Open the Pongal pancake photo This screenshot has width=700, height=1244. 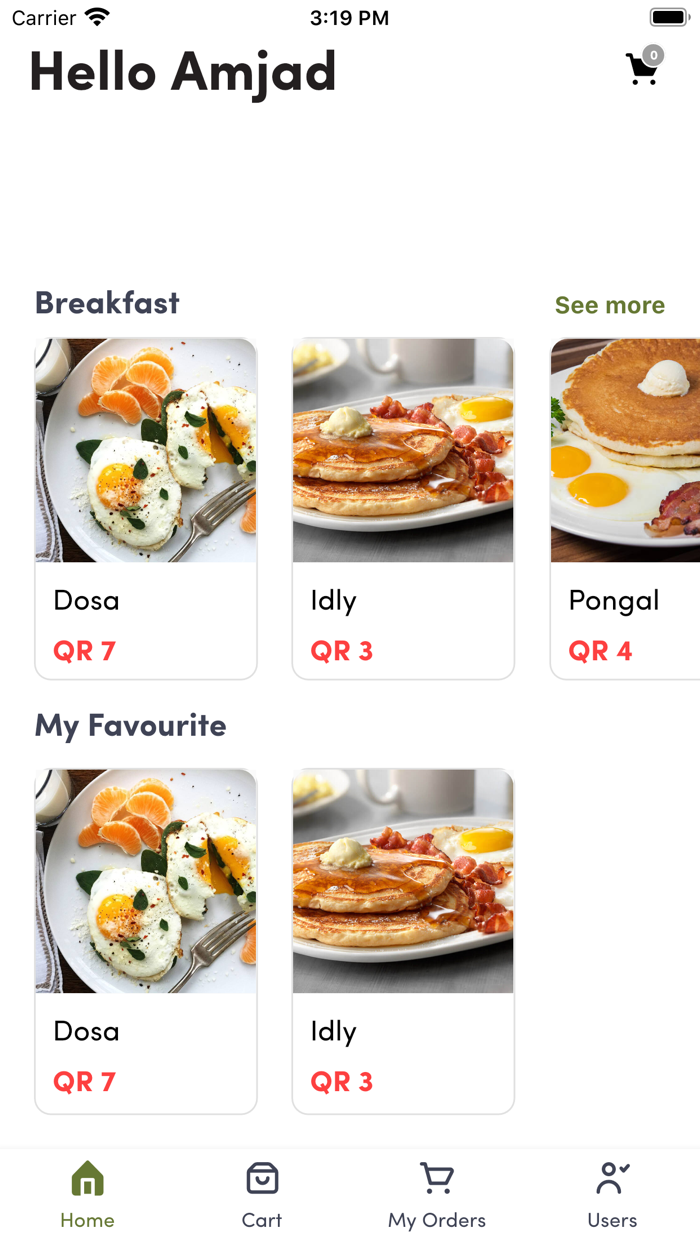click(x=626, y=450)
